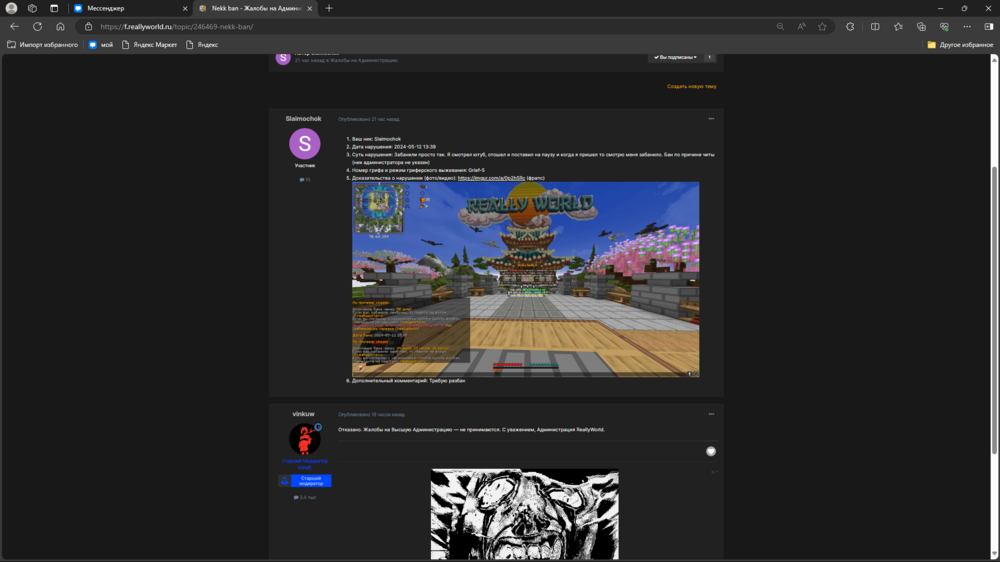Open the Яндекс Маркет bookmark
Screen dimensions: 1000x562
point(149,45)
